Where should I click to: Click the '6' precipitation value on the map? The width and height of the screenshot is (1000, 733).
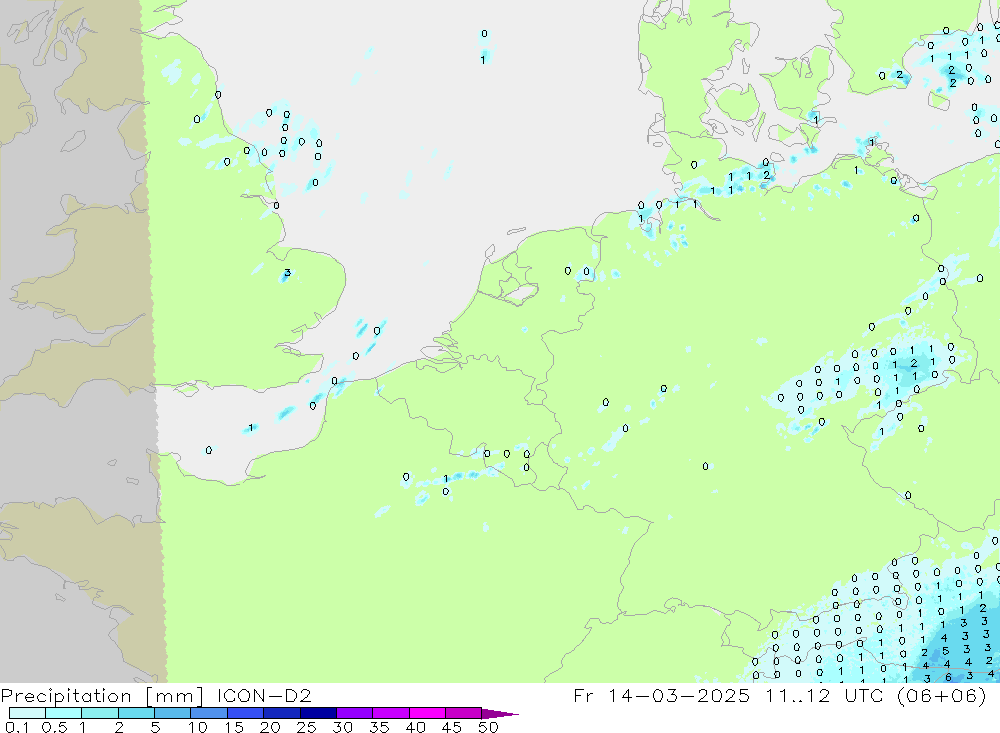pos(948,677)
